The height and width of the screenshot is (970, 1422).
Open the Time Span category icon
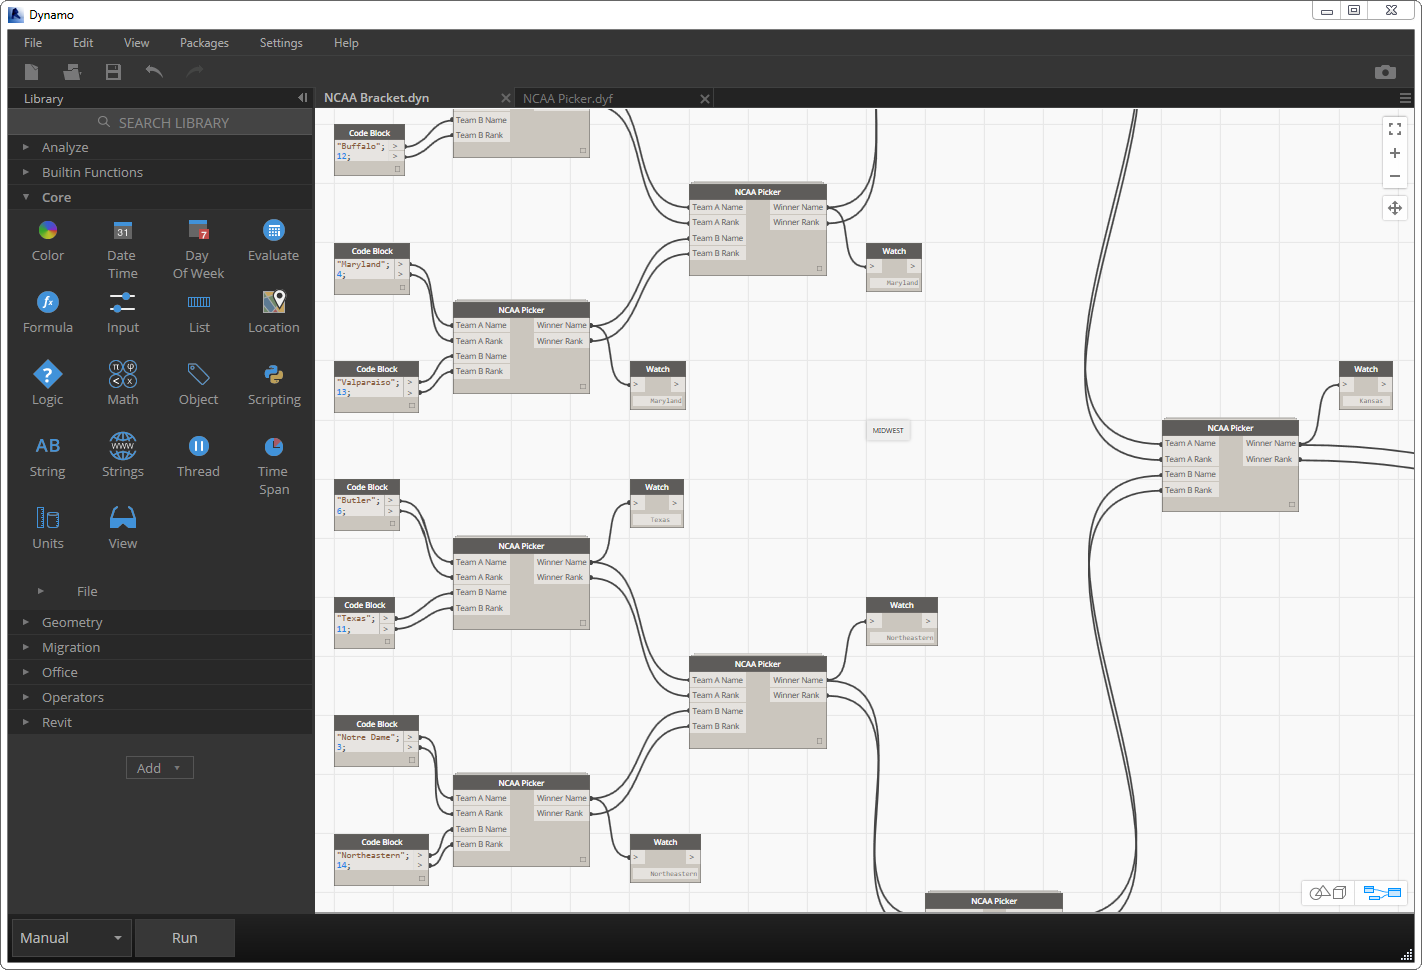tap(274, 446)
